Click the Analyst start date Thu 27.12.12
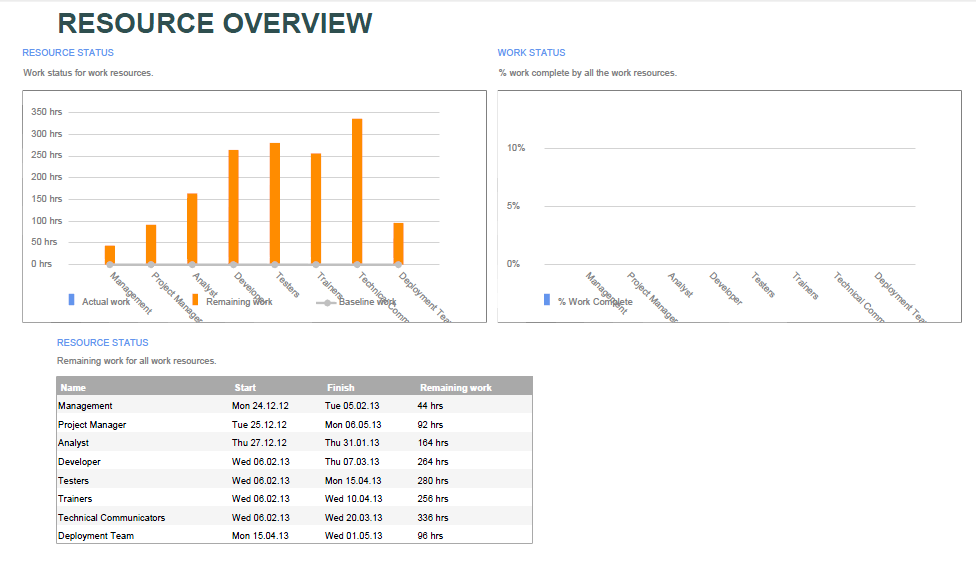Viewport: 976px width, 569px height. pyautogui.click(x=259, y=443)
